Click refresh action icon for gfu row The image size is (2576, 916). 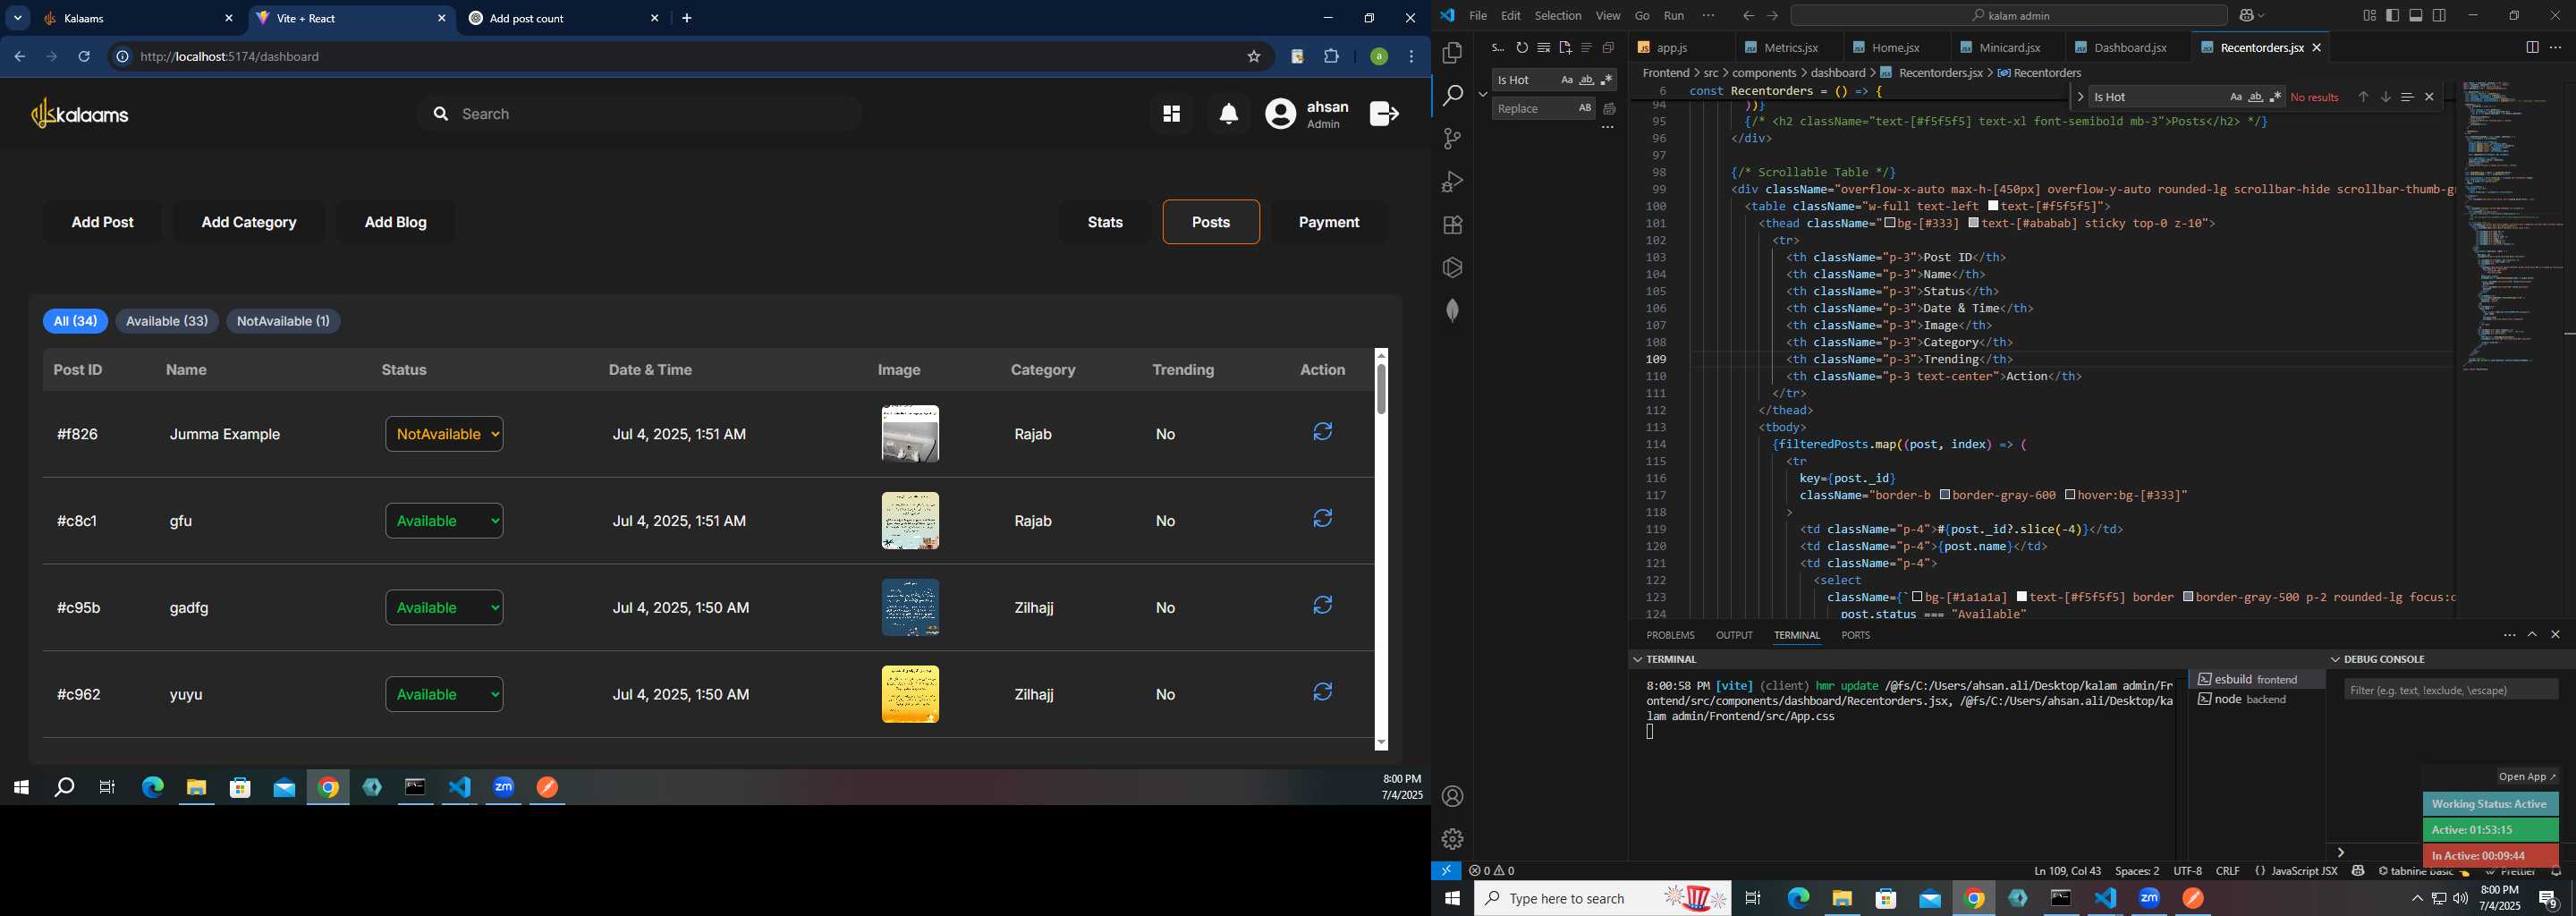pos(1322,519)
